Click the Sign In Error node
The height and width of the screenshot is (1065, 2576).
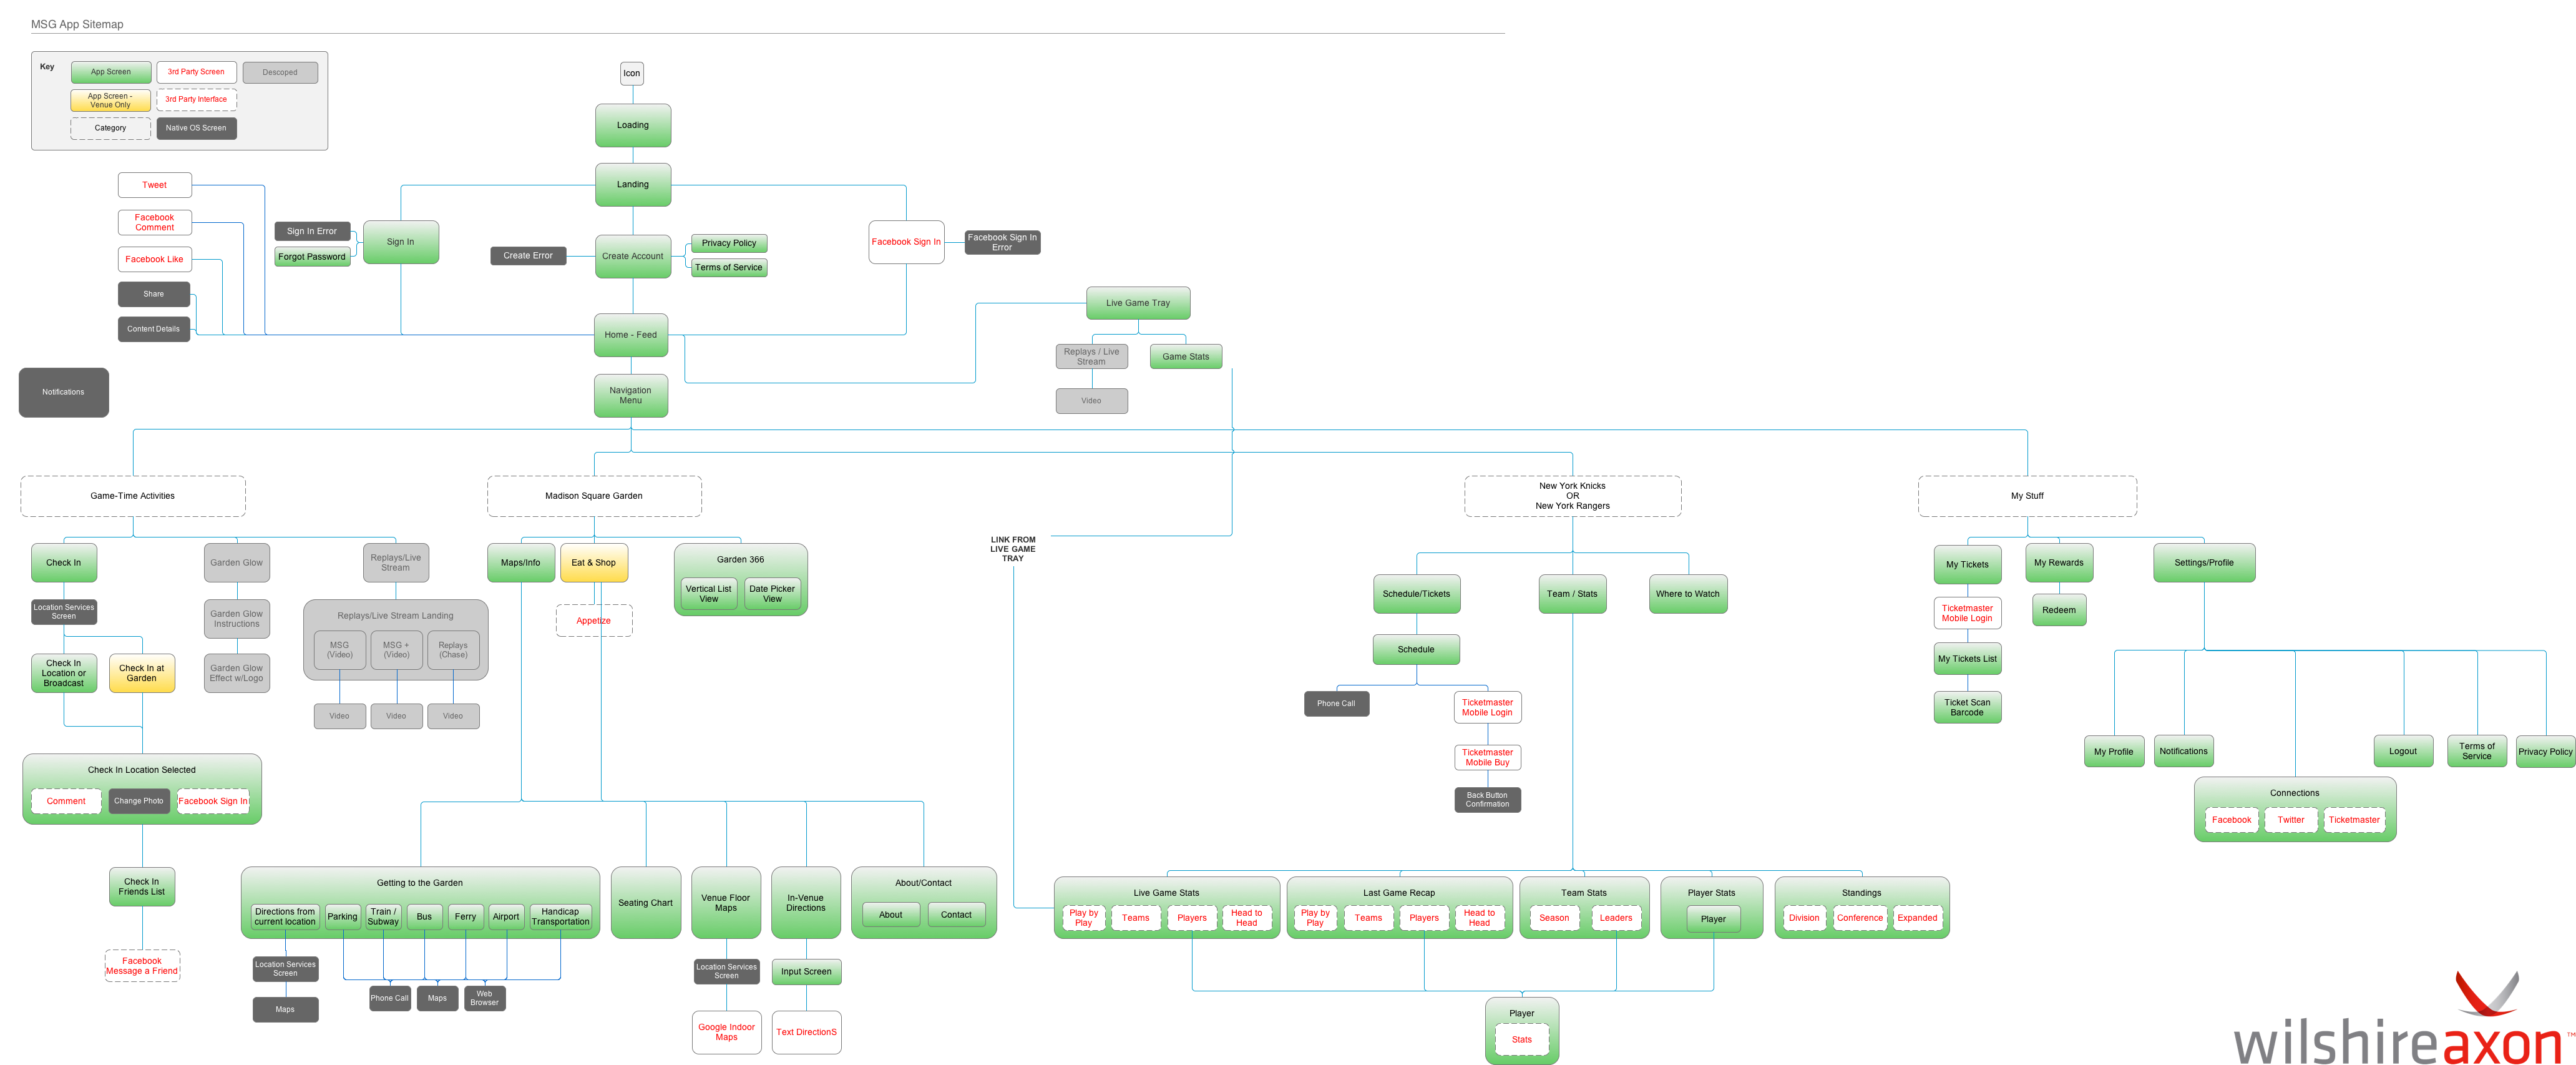click(x=312, y=231)
